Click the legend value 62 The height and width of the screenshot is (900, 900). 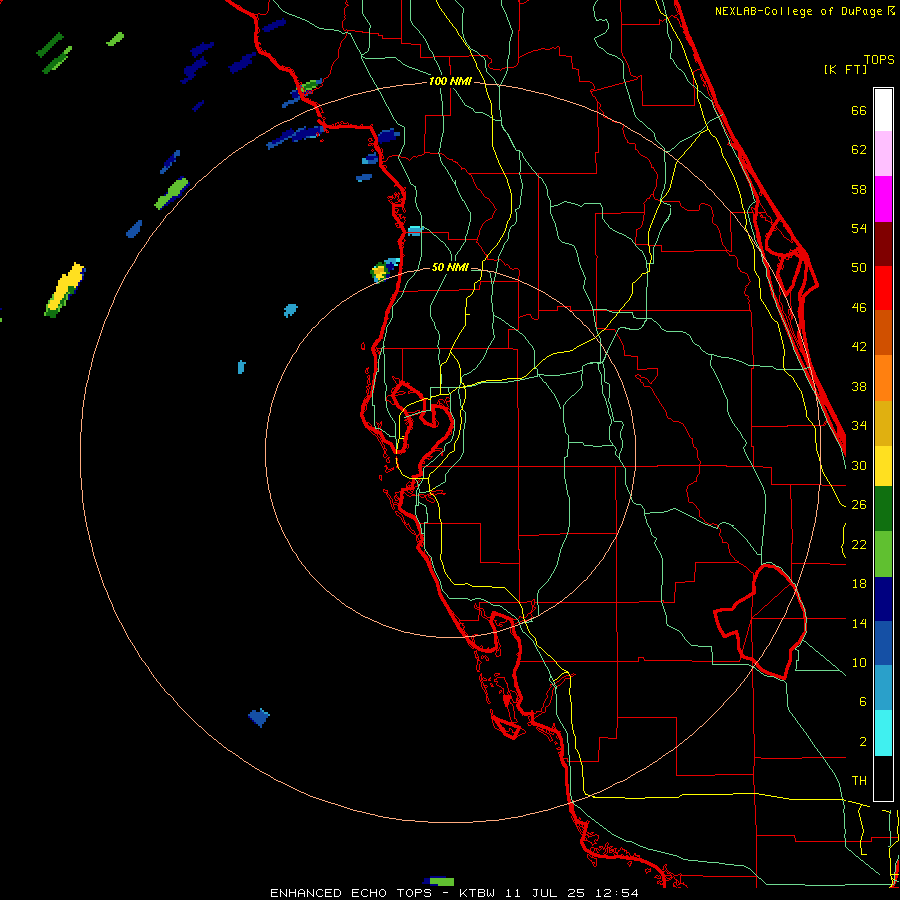pos(859,150)
